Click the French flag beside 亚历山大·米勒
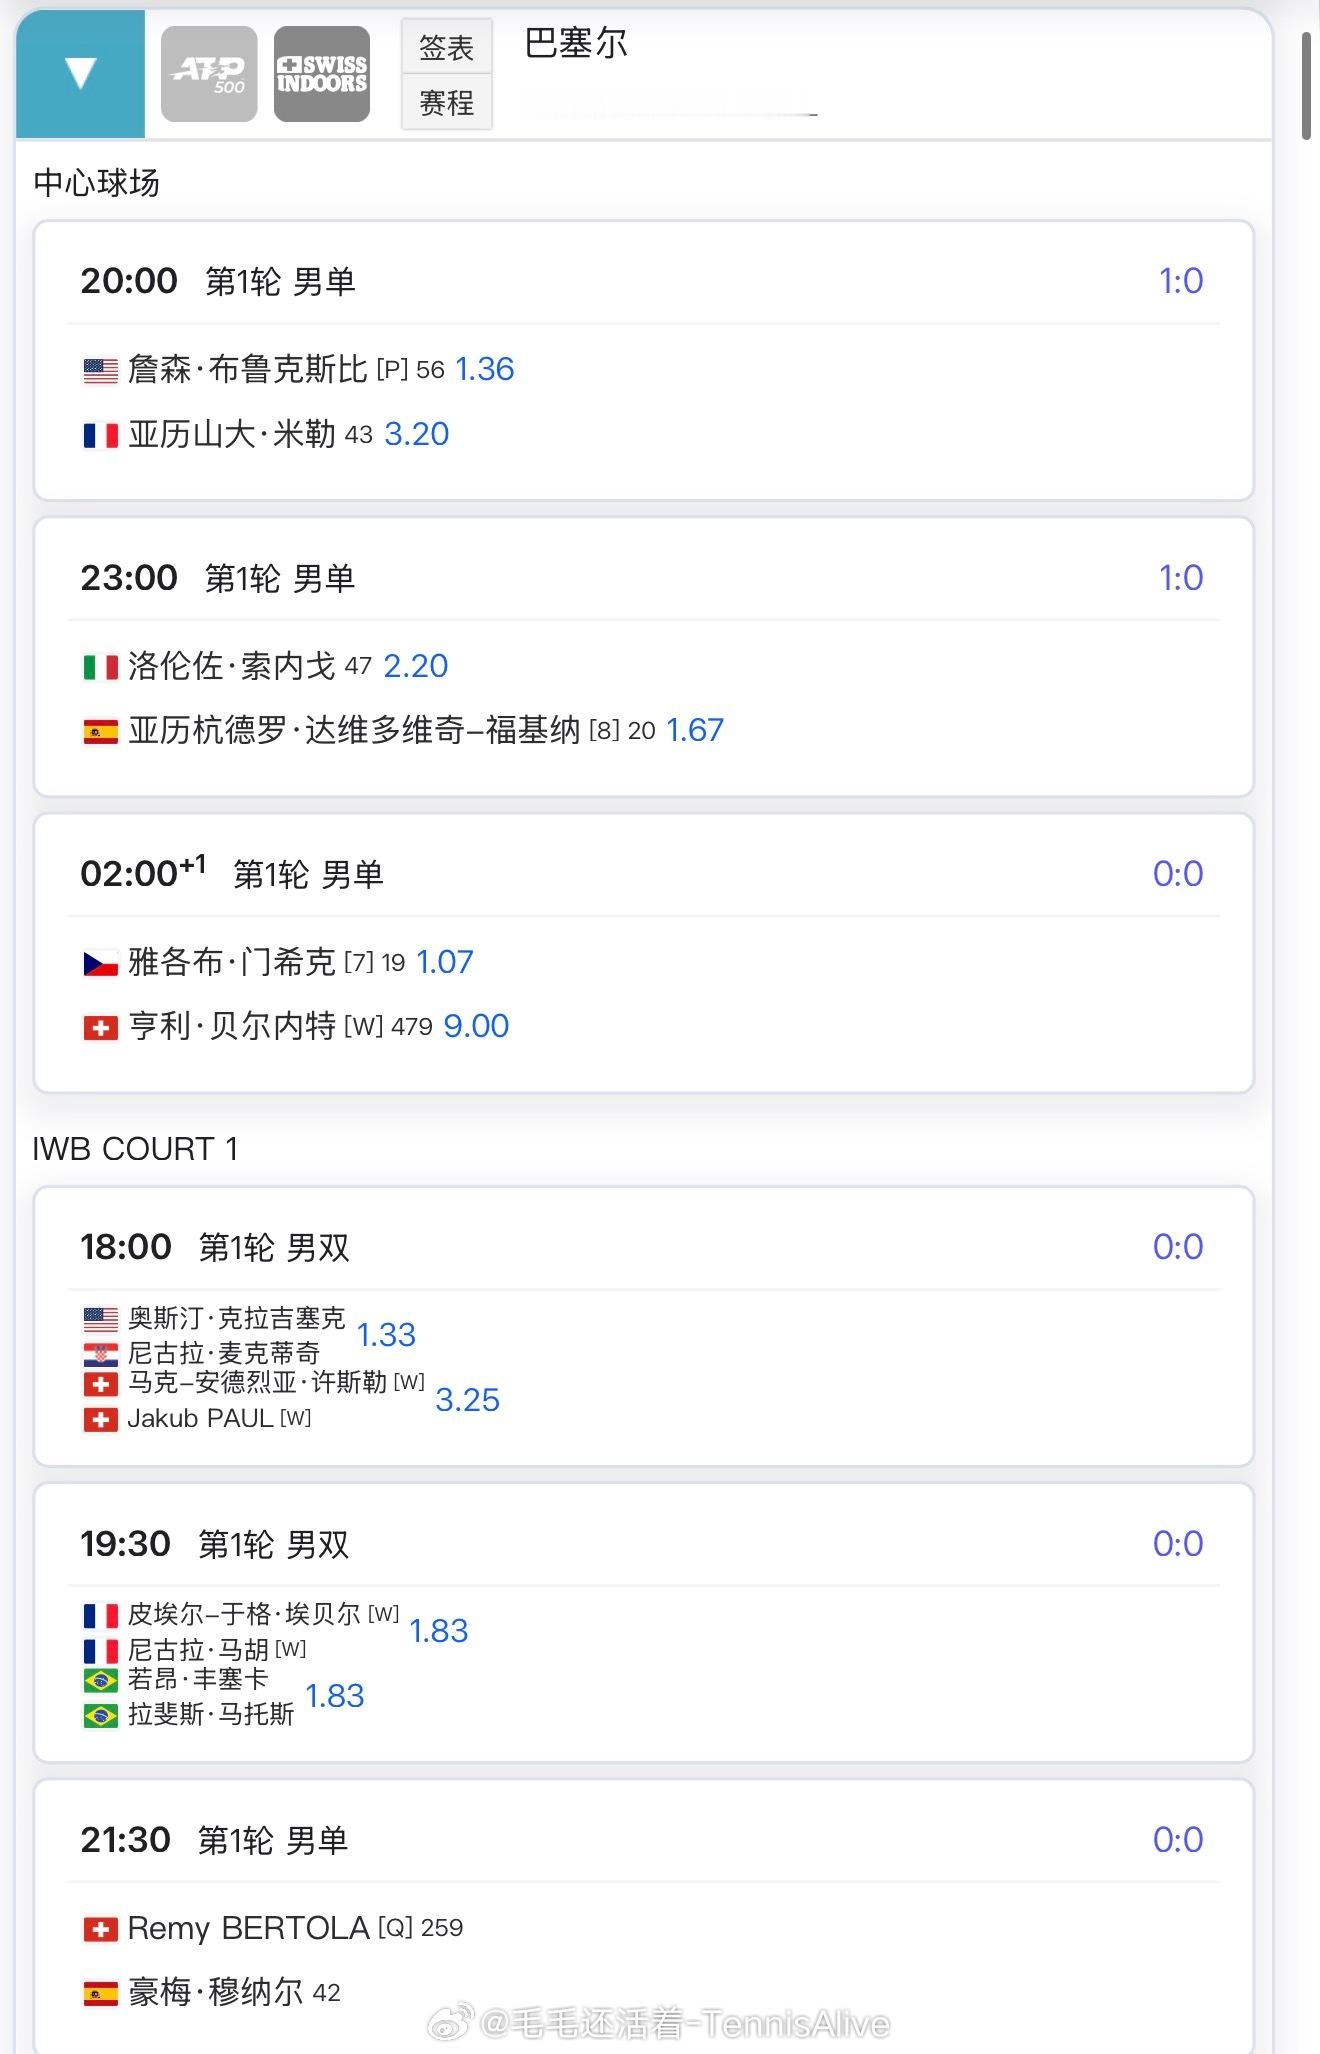This screenshot has width=1320, height=2054. click(x=100, y=435)
